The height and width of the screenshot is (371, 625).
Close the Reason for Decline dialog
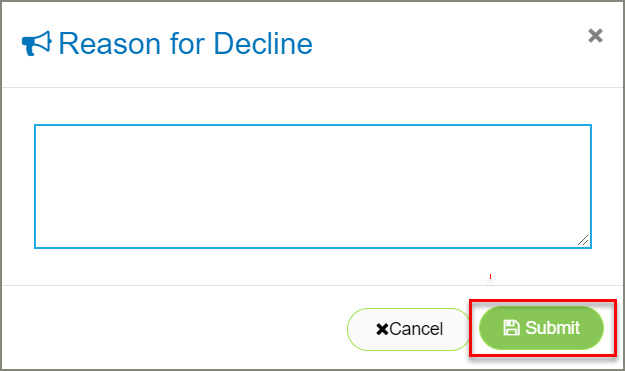click(595, 35)
